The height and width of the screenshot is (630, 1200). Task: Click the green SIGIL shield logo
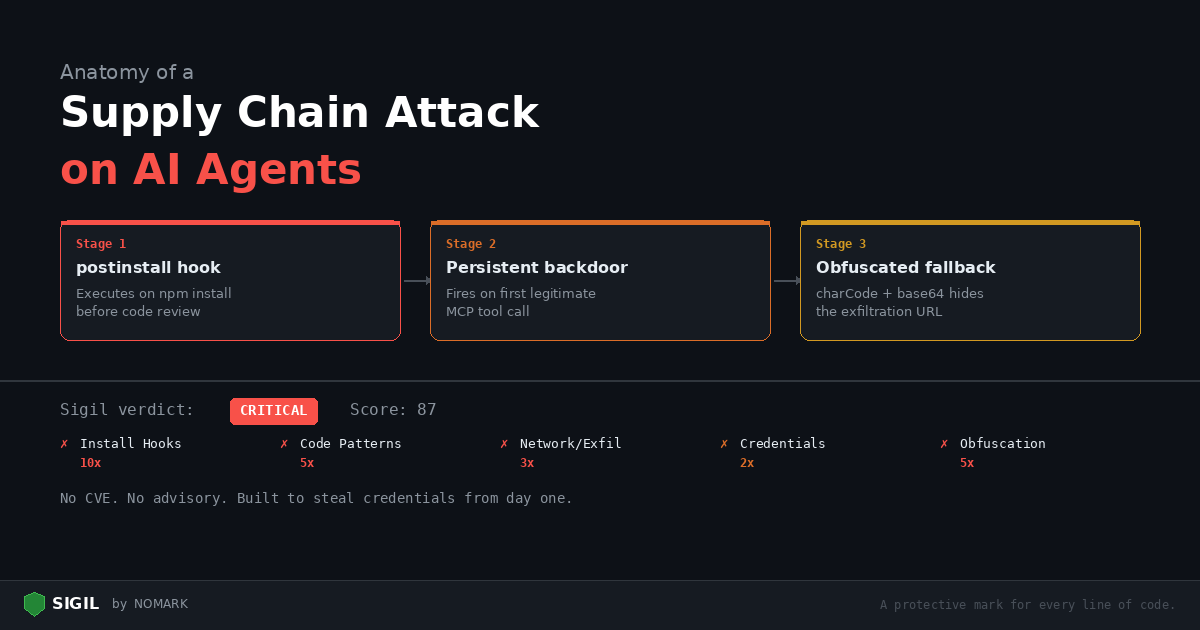[35, 604]
